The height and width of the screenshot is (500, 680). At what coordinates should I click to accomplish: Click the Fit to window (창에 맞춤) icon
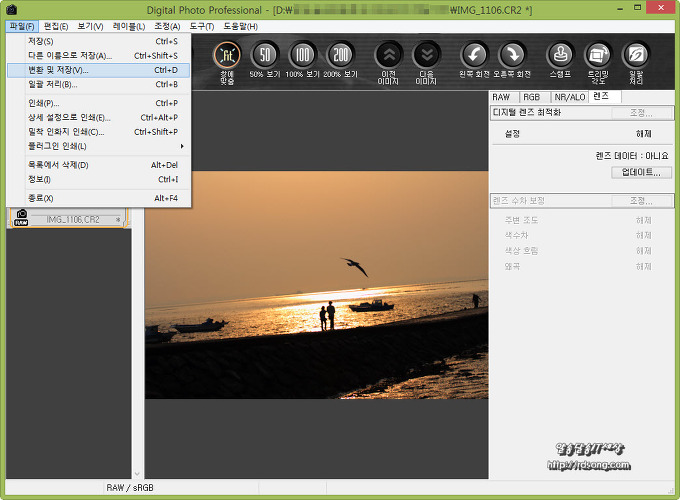coord(227,55)
